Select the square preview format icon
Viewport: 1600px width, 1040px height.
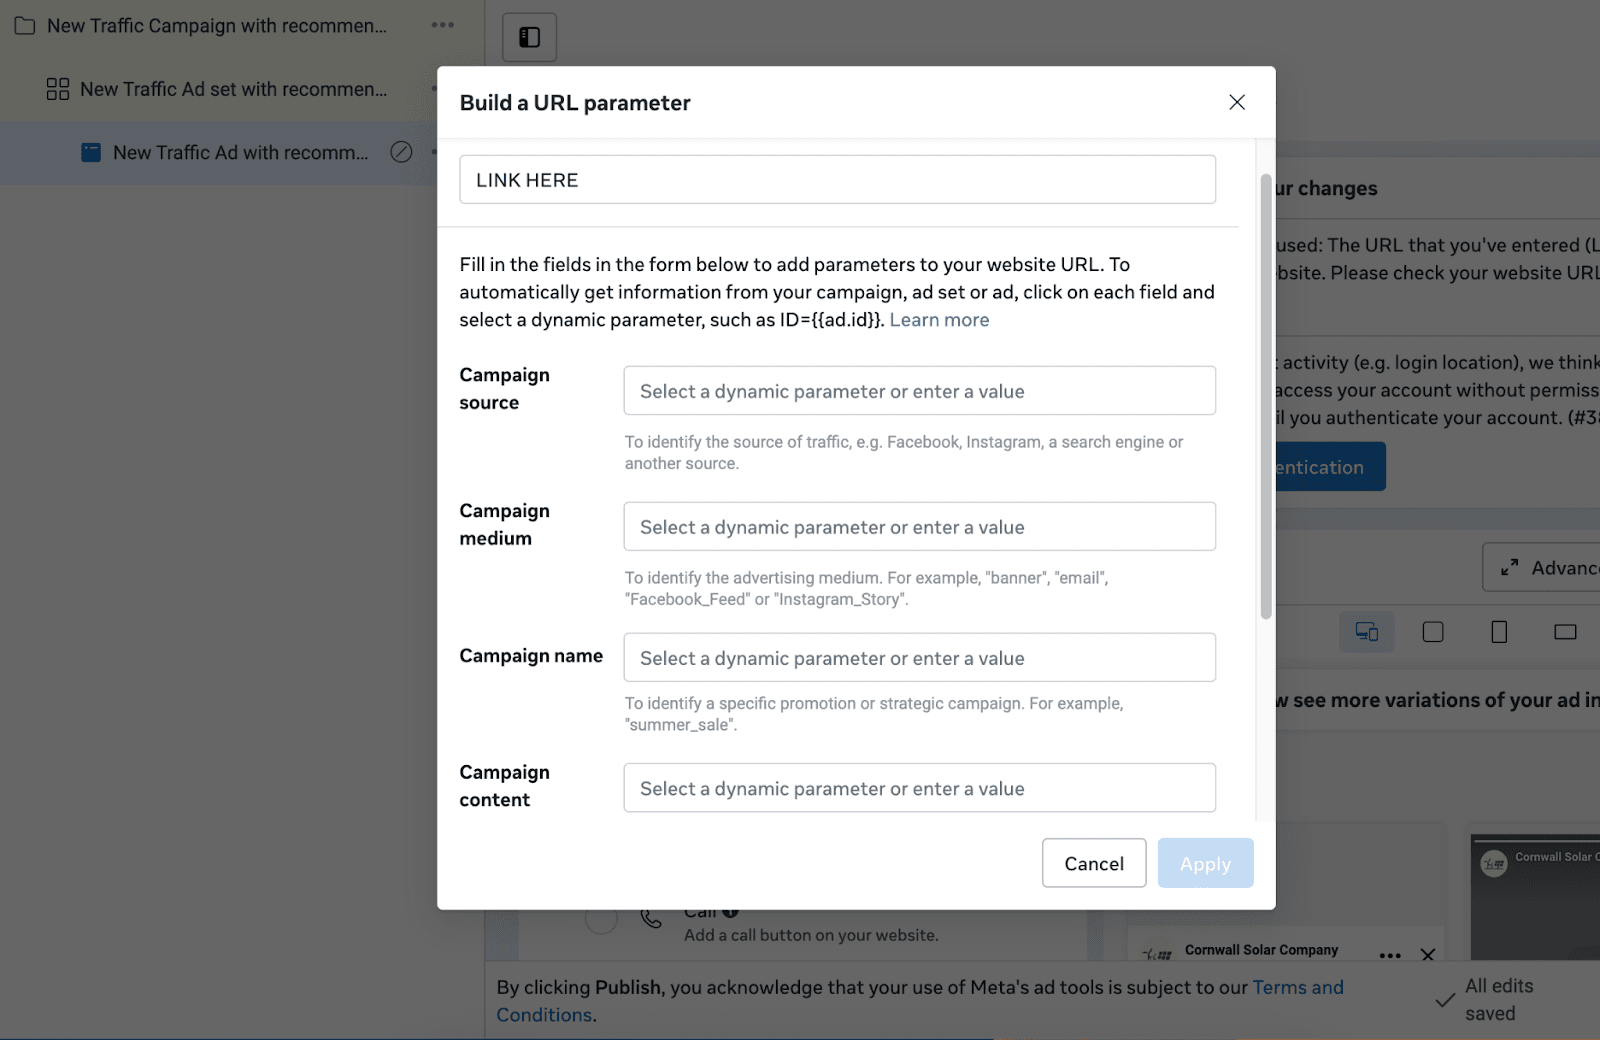pyautogui.click(x=1433, y=632)
